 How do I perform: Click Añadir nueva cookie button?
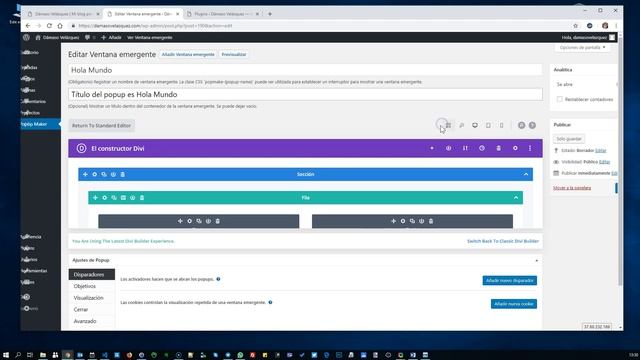point(513,304)
